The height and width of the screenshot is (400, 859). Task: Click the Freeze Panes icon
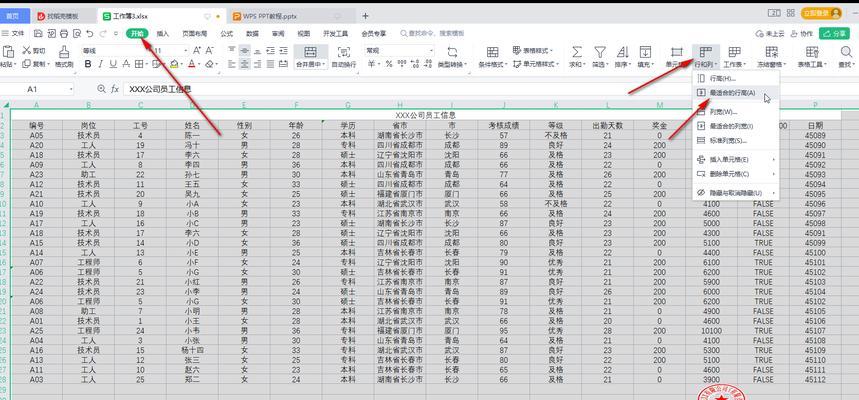[772, 52]
